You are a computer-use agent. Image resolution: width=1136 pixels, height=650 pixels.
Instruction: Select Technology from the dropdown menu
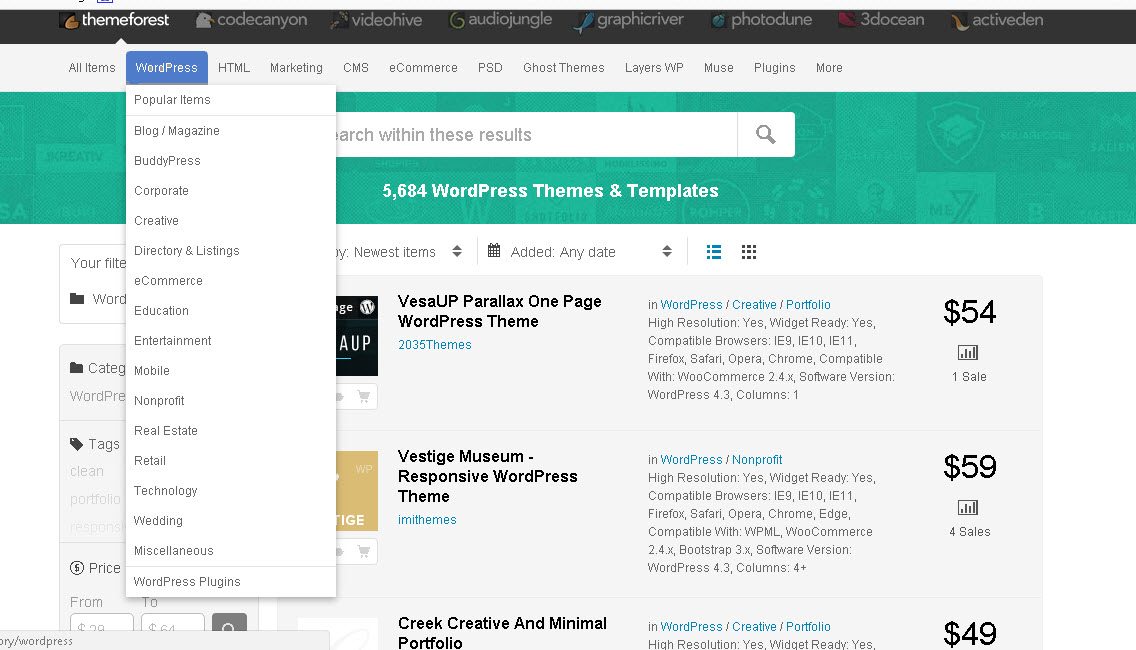click(231, 491)
